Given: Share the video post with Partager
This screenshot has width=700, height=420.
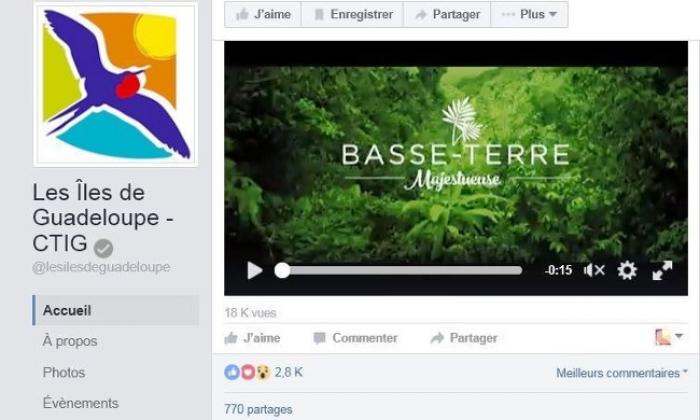Looking at the screenshot, I should (464, 338).
